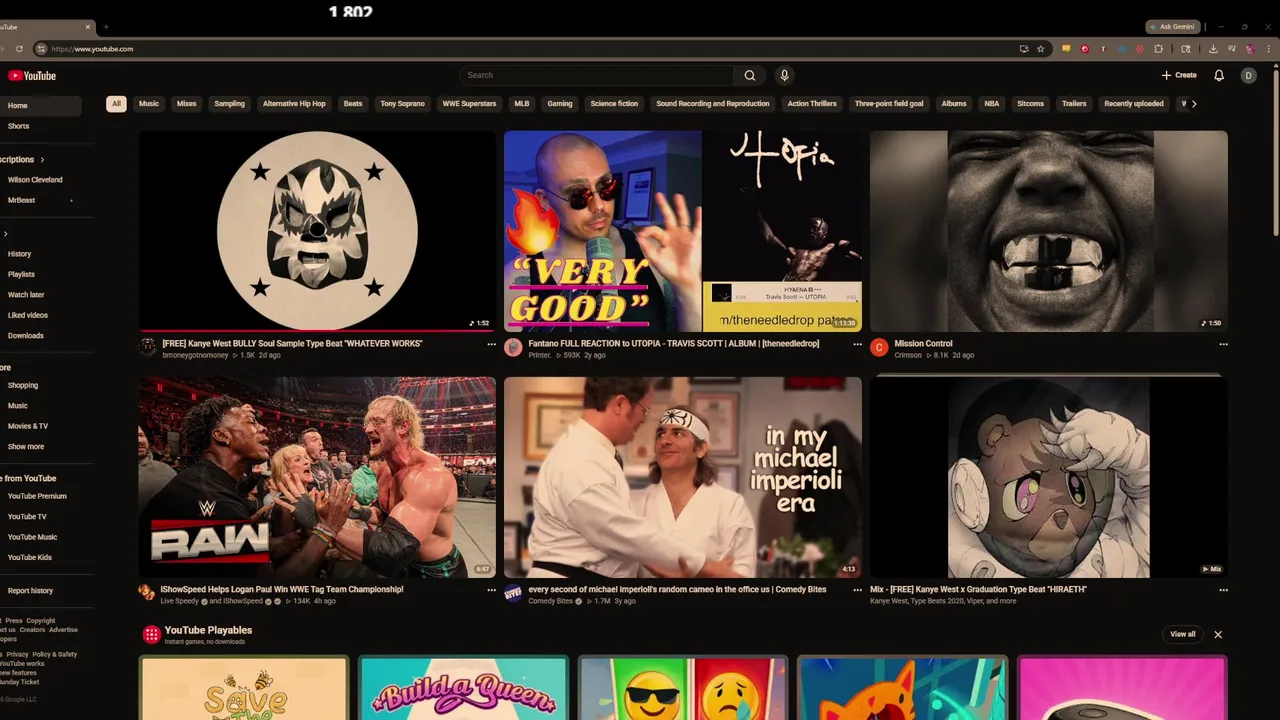
Task: Select the Beats filter chip
Action: tap(353, 103)
